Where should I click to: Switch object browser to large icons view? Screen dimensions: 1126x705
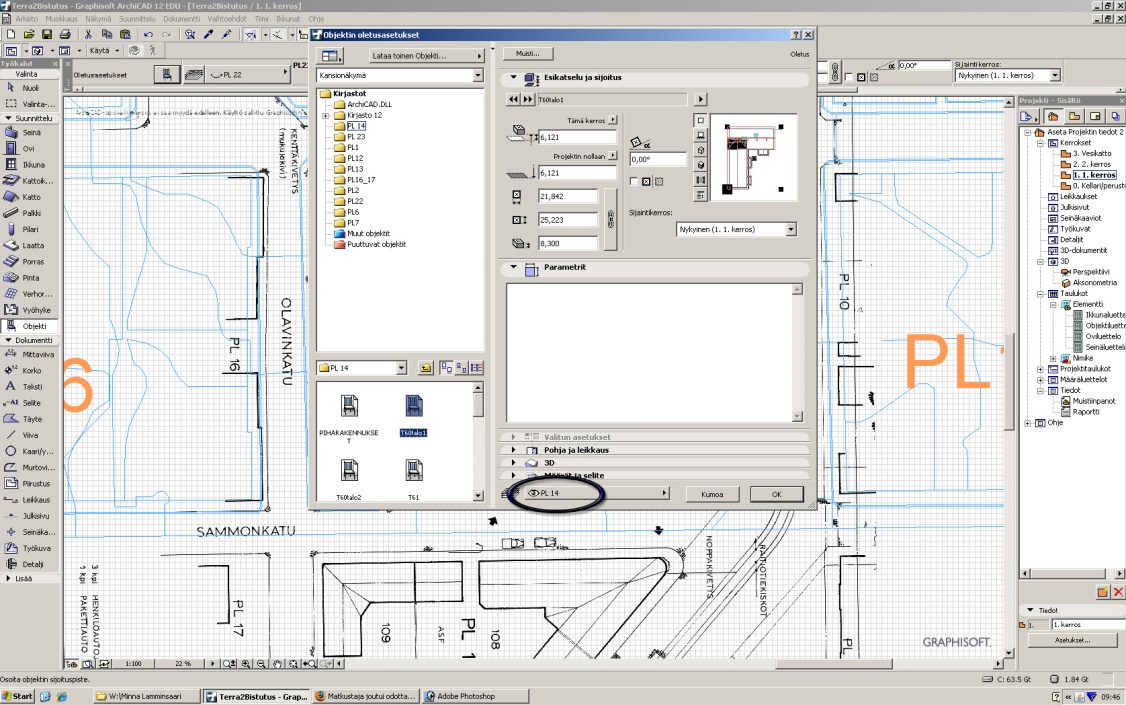pos(447,368)
